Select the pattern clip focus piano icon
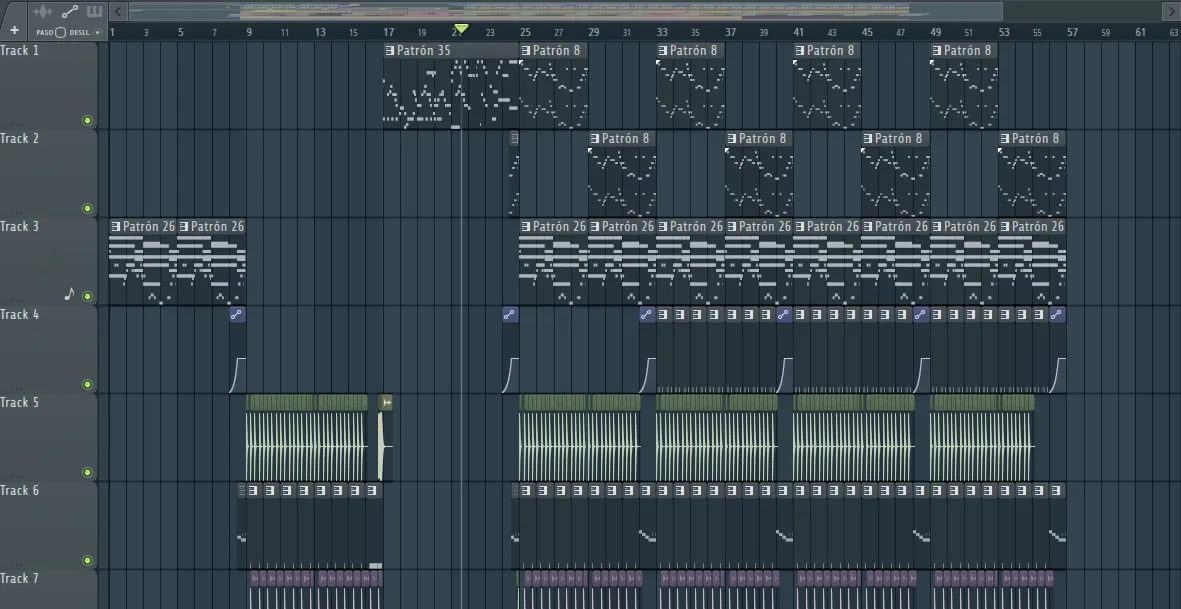The height and width of the screenshot is (609, 1181). click(94, 11)
